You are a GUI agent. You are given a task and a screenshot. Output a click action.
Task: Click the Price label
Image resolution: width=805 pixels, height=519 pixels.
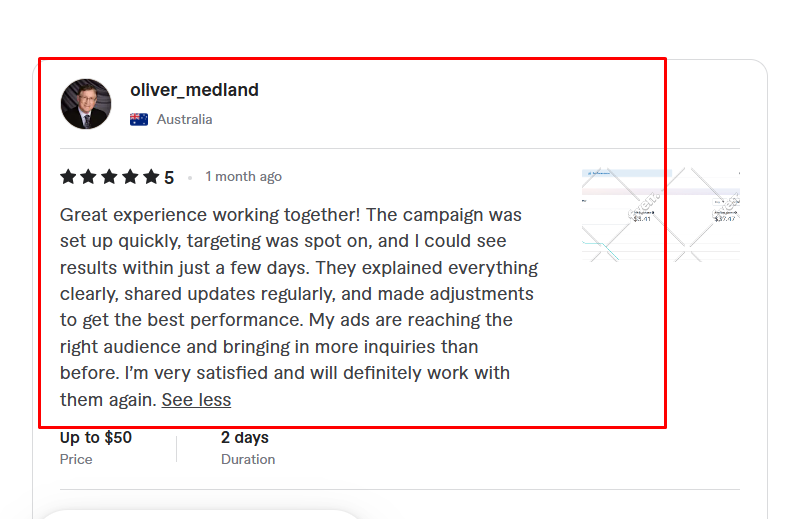click(x=76, y=459)
